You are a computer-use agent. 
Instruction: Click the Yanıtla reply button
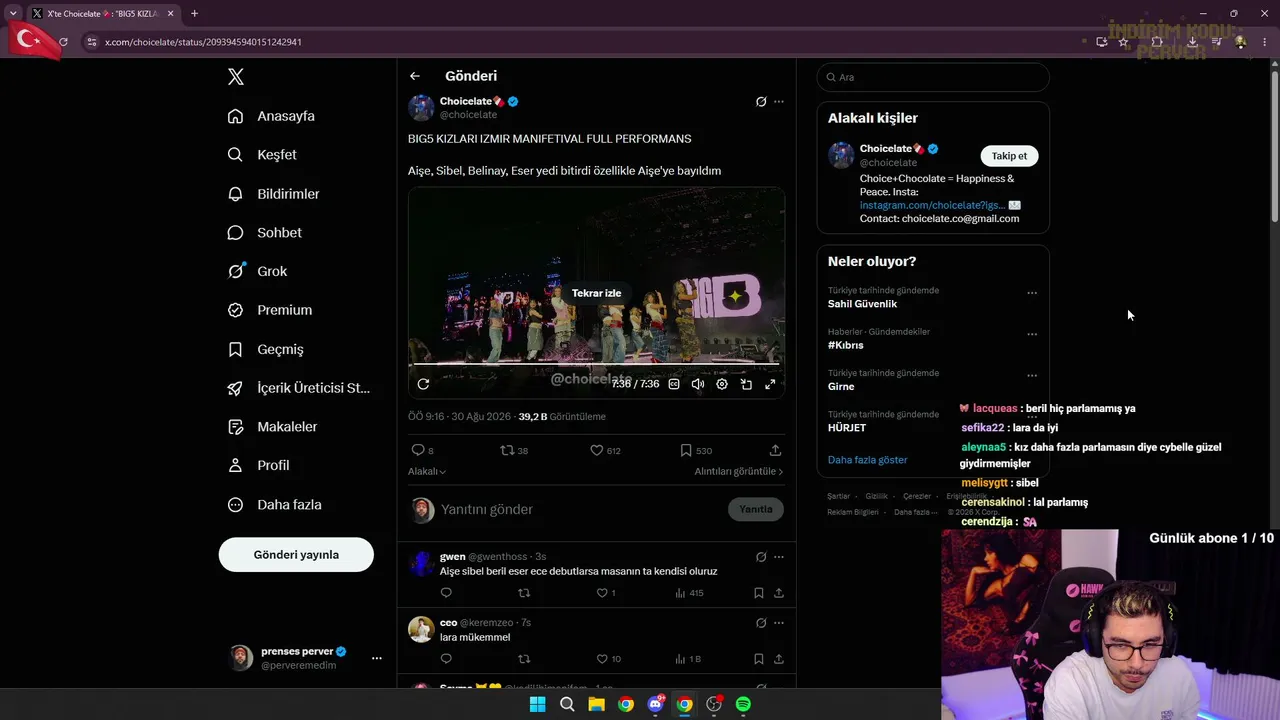click(756, 509)
